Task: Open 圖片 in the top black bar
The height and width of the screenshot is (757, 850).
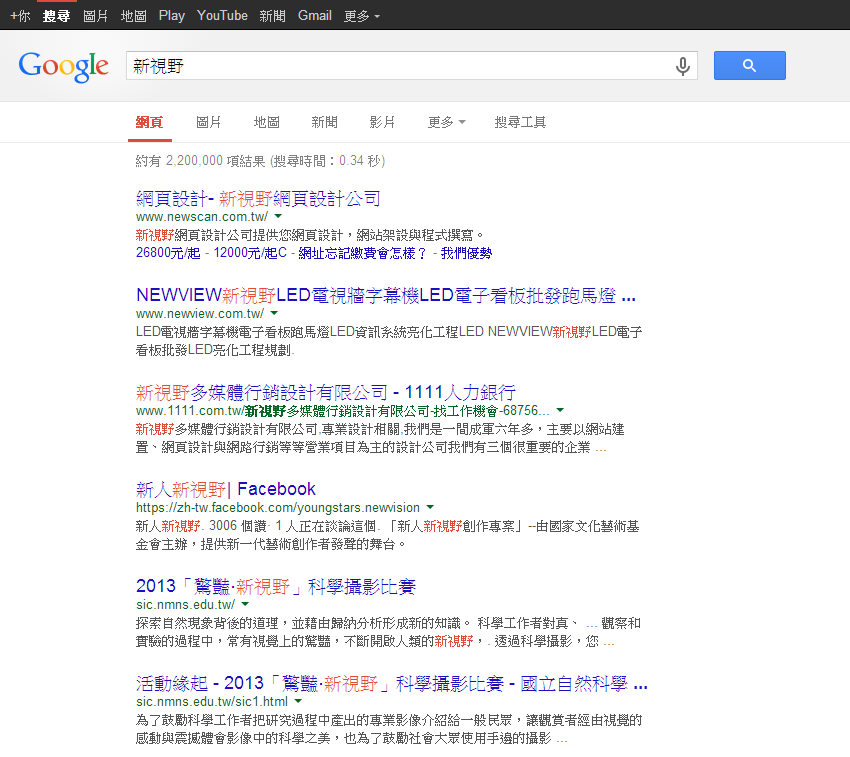Action: pos(96,16)
